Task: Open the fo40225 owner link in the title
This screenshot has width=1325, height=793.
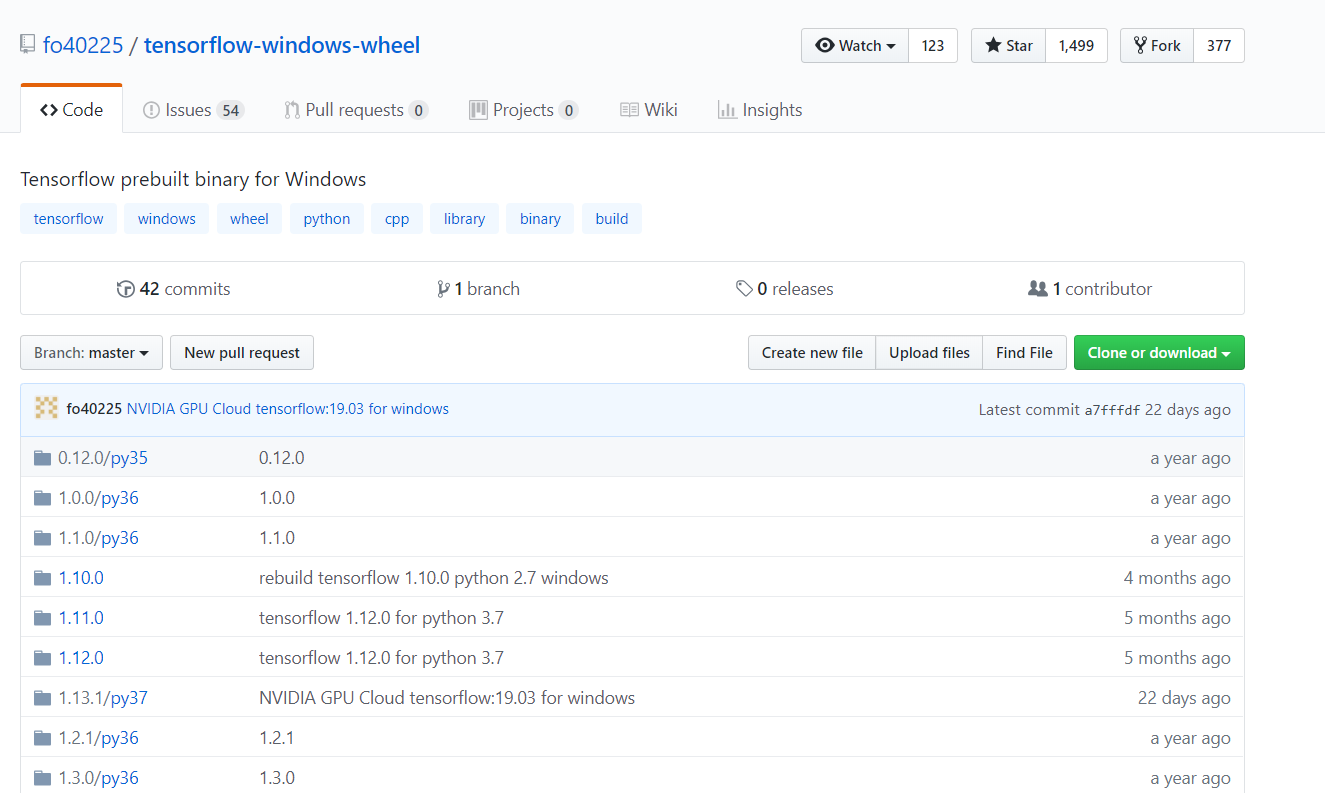Action: [x=83, y=45]
